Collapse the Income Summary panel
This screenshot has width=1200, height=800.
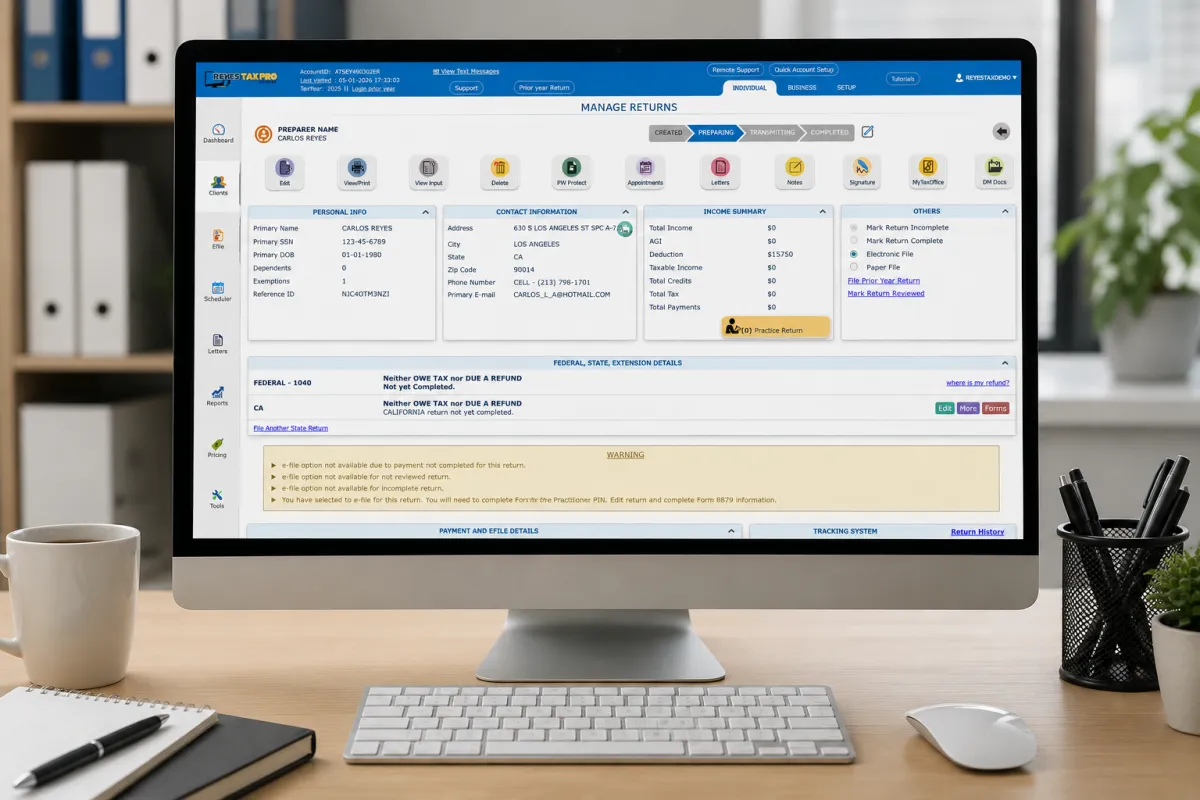pos(823,212)
